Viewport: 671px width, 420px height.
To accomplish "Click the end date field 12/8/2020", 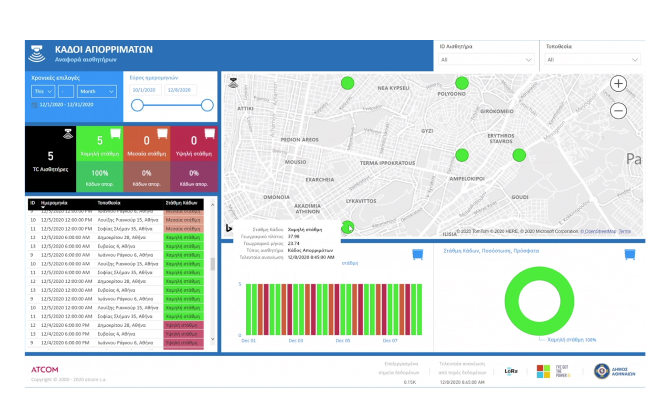I will click(180, 90).
